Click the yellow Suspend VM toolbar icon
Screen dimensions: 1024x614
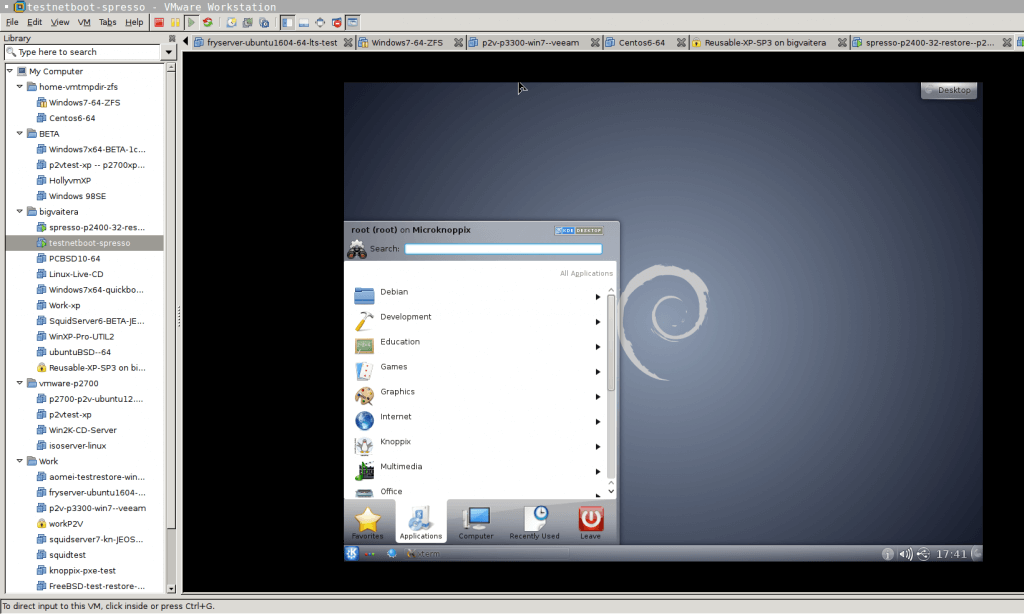coord(175,22)
